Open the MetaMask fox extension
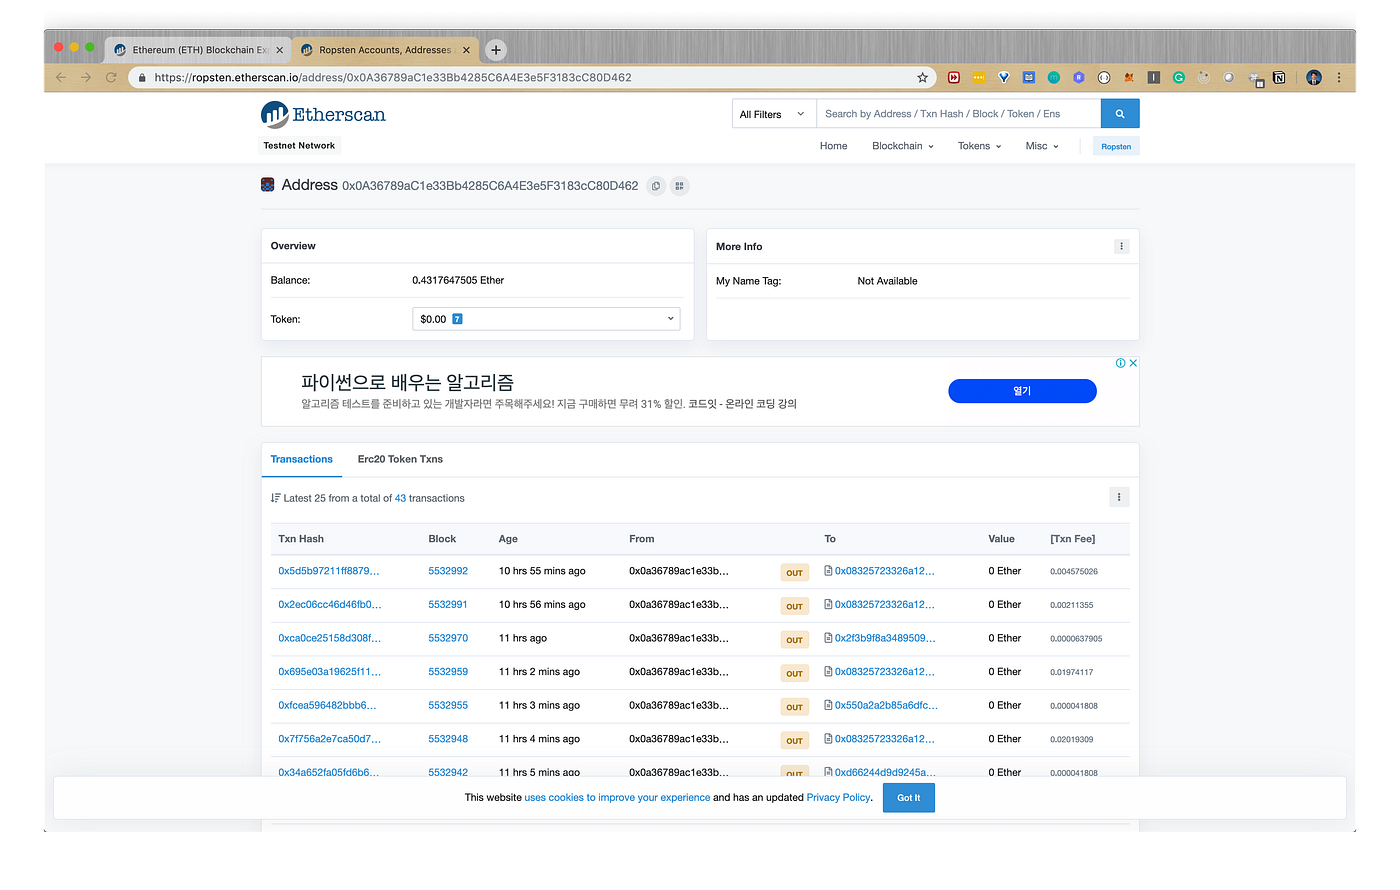Viewport: 1400px width, 890px height. [1129, 77]
